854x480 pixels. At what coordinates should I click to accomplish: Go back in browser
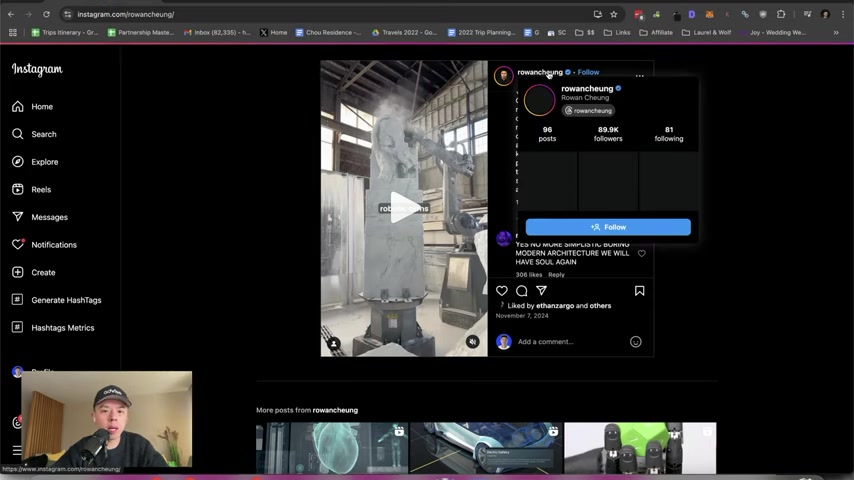point(11,15)
